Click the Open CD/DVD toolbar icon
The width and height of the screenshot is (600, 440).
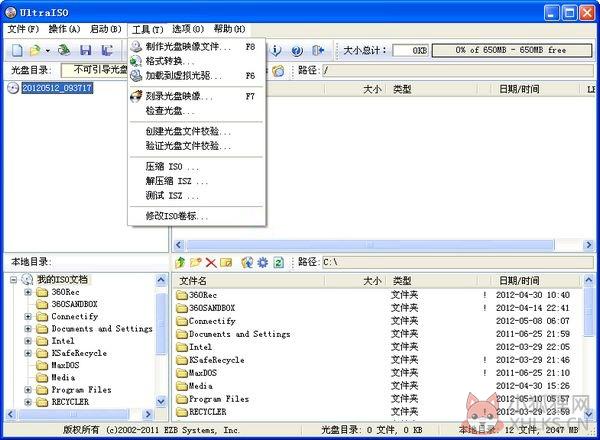64,50
